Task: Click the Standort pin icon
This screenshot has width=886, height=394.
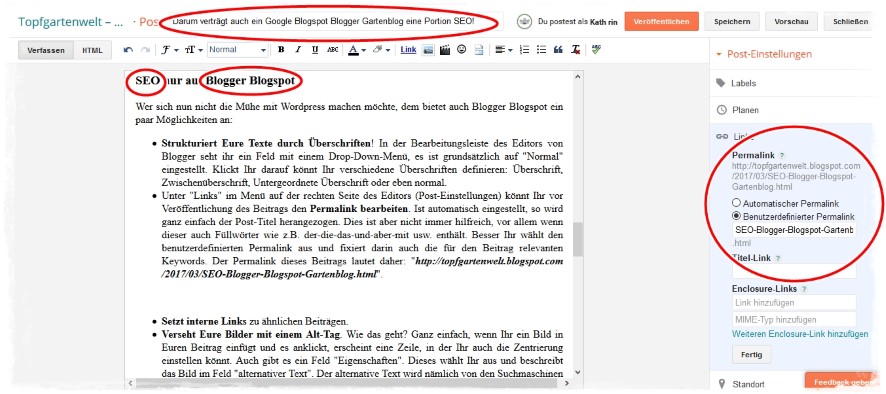Action: [721, 384]
